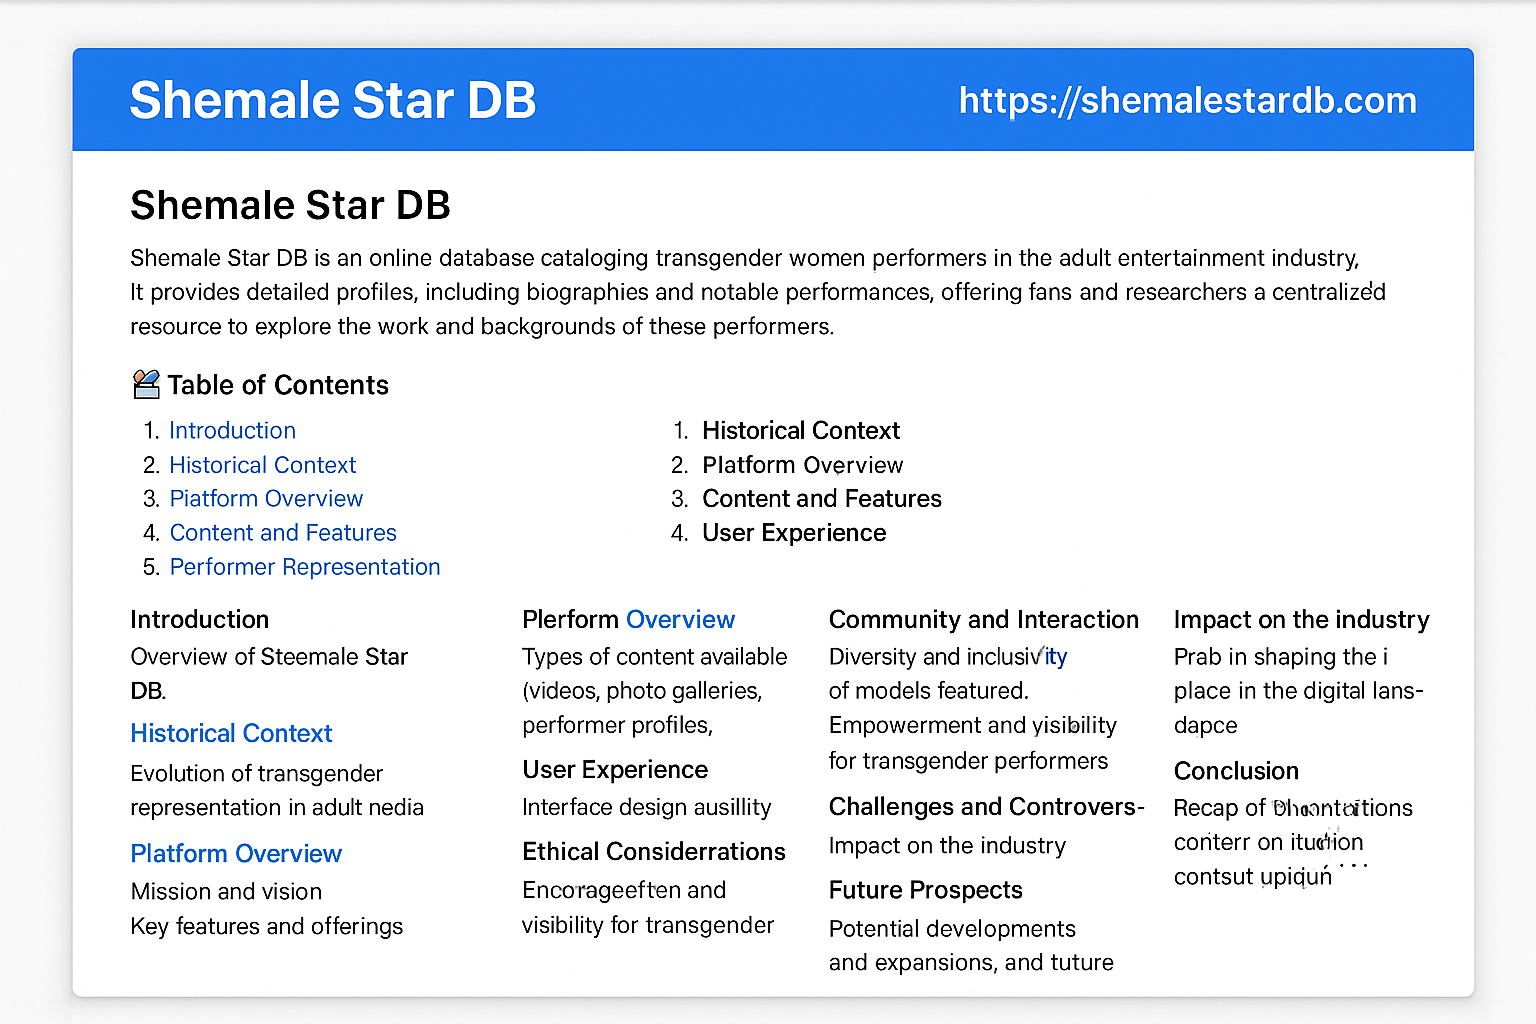
Task: Click bold User Experience in right contents list
Action: point(794,533)
